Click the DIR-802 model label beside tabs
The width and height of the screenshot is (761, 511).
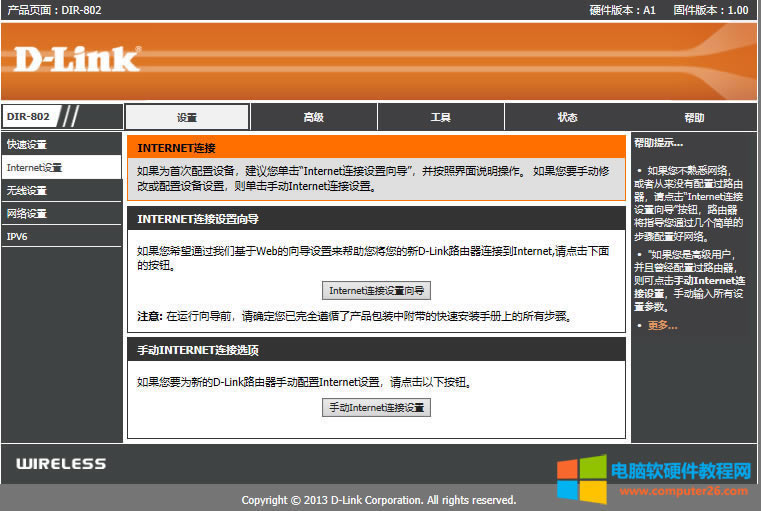27,116
